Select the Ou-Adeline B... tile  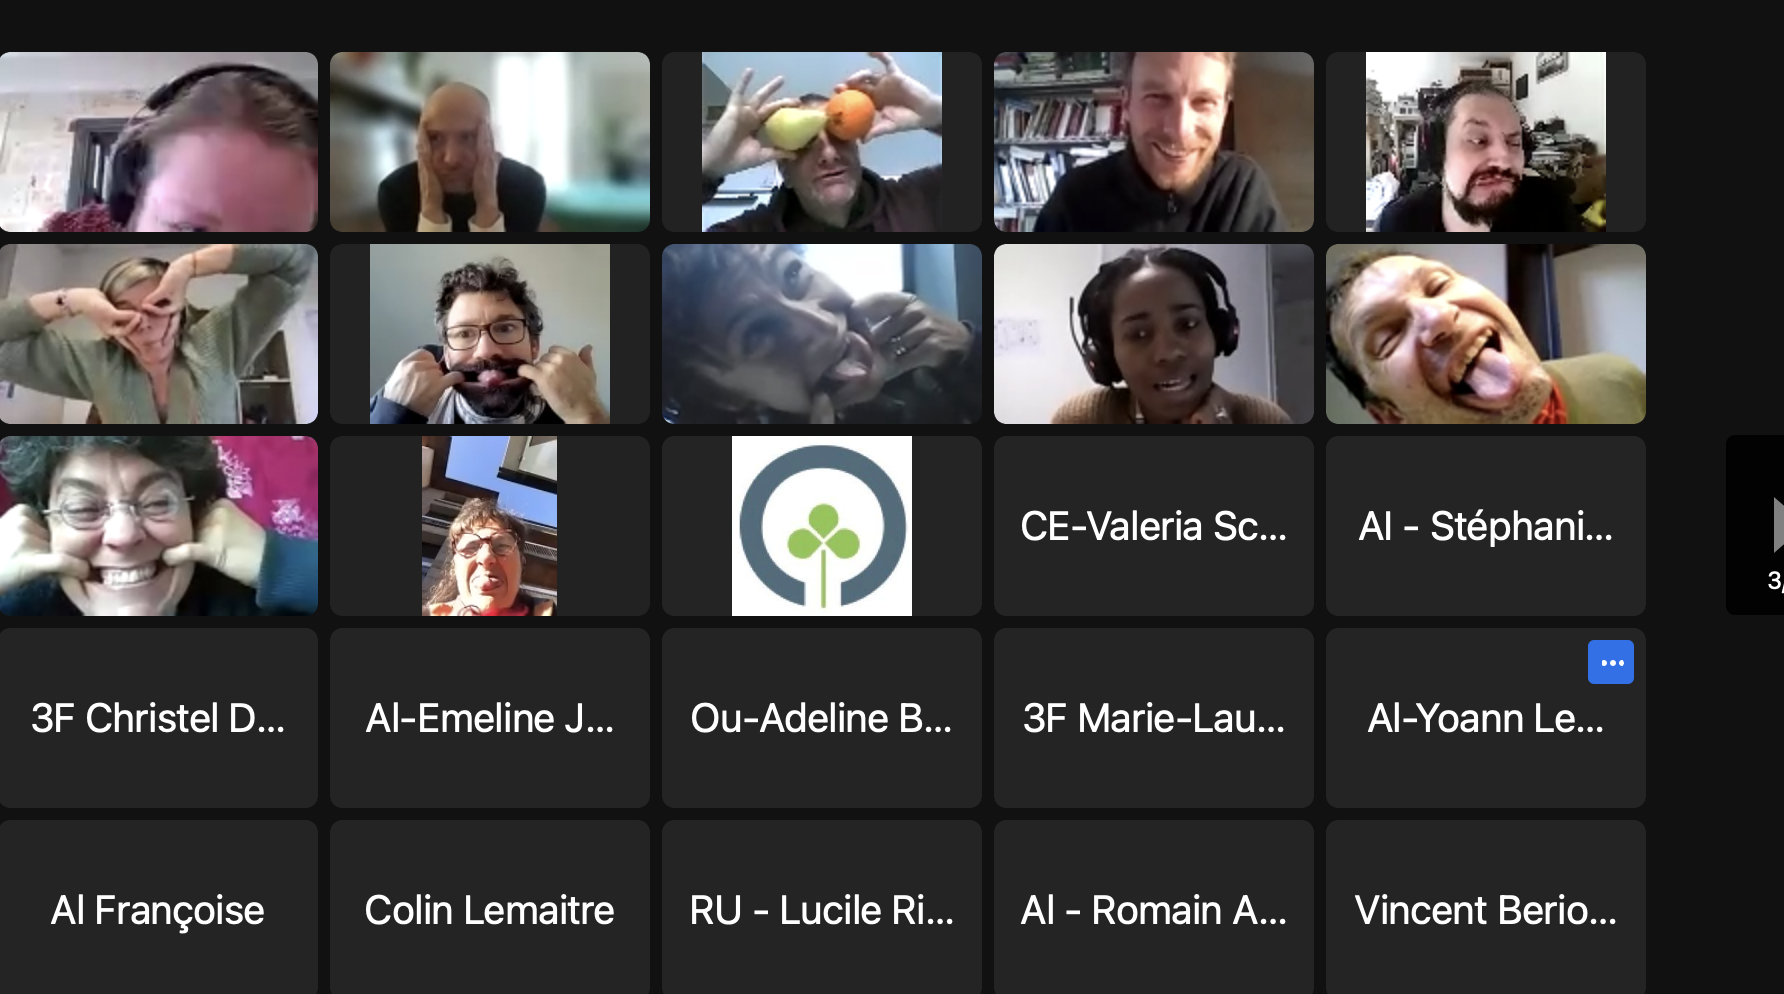point(822,718)
